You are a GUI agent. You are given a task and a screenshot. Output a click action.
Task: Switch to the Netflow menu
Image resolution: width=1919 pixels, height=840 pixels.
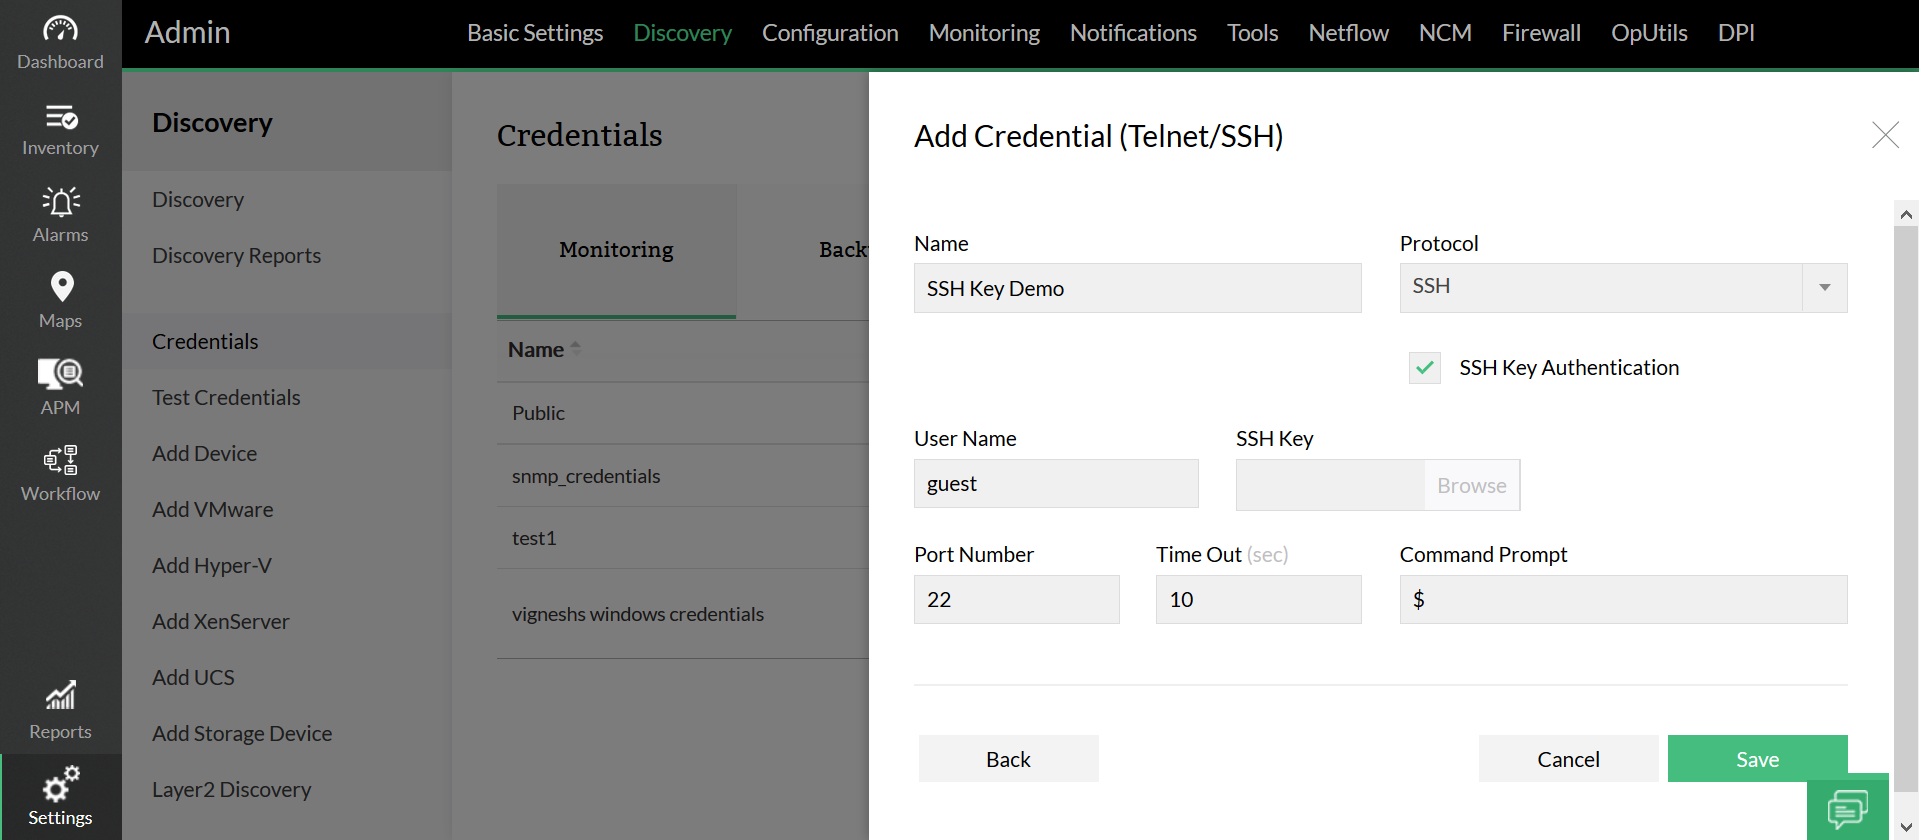pos(1348,33)
